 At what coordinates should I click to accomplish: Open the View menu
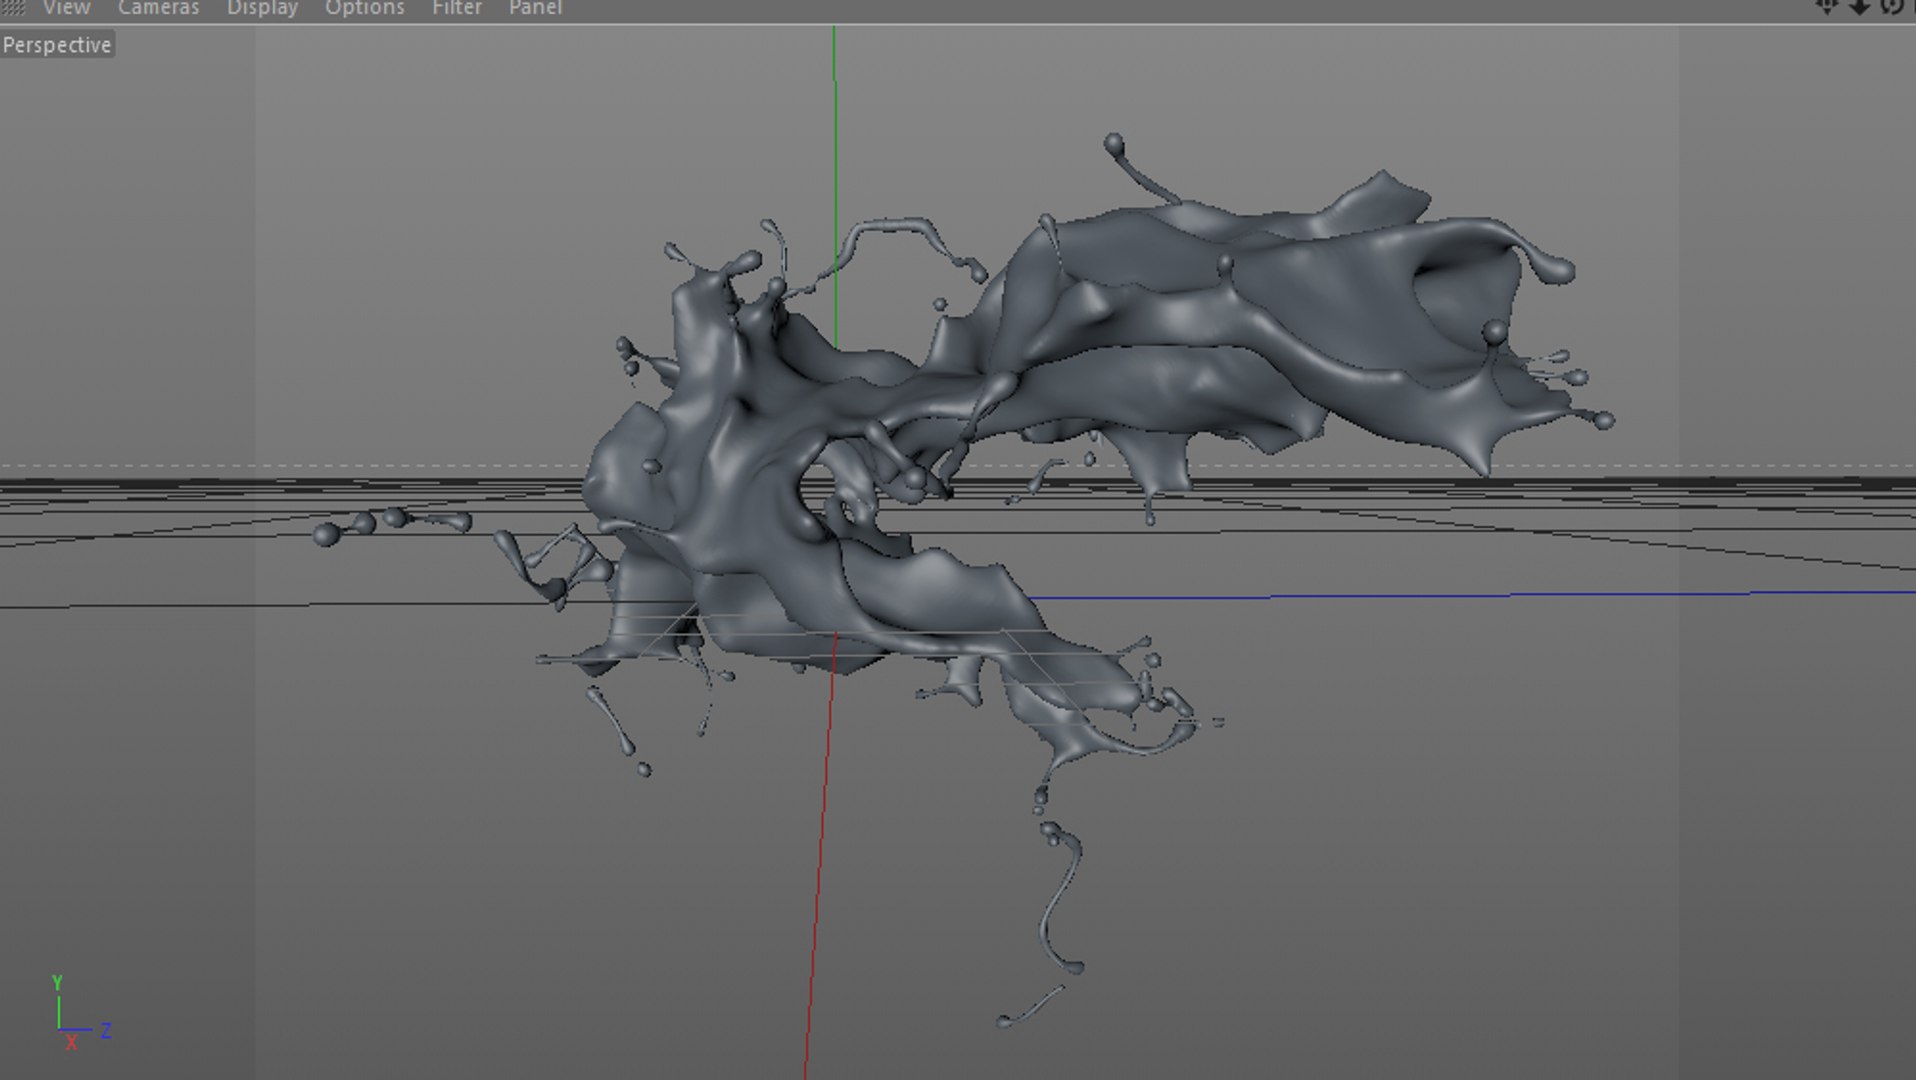pos(66,8)
